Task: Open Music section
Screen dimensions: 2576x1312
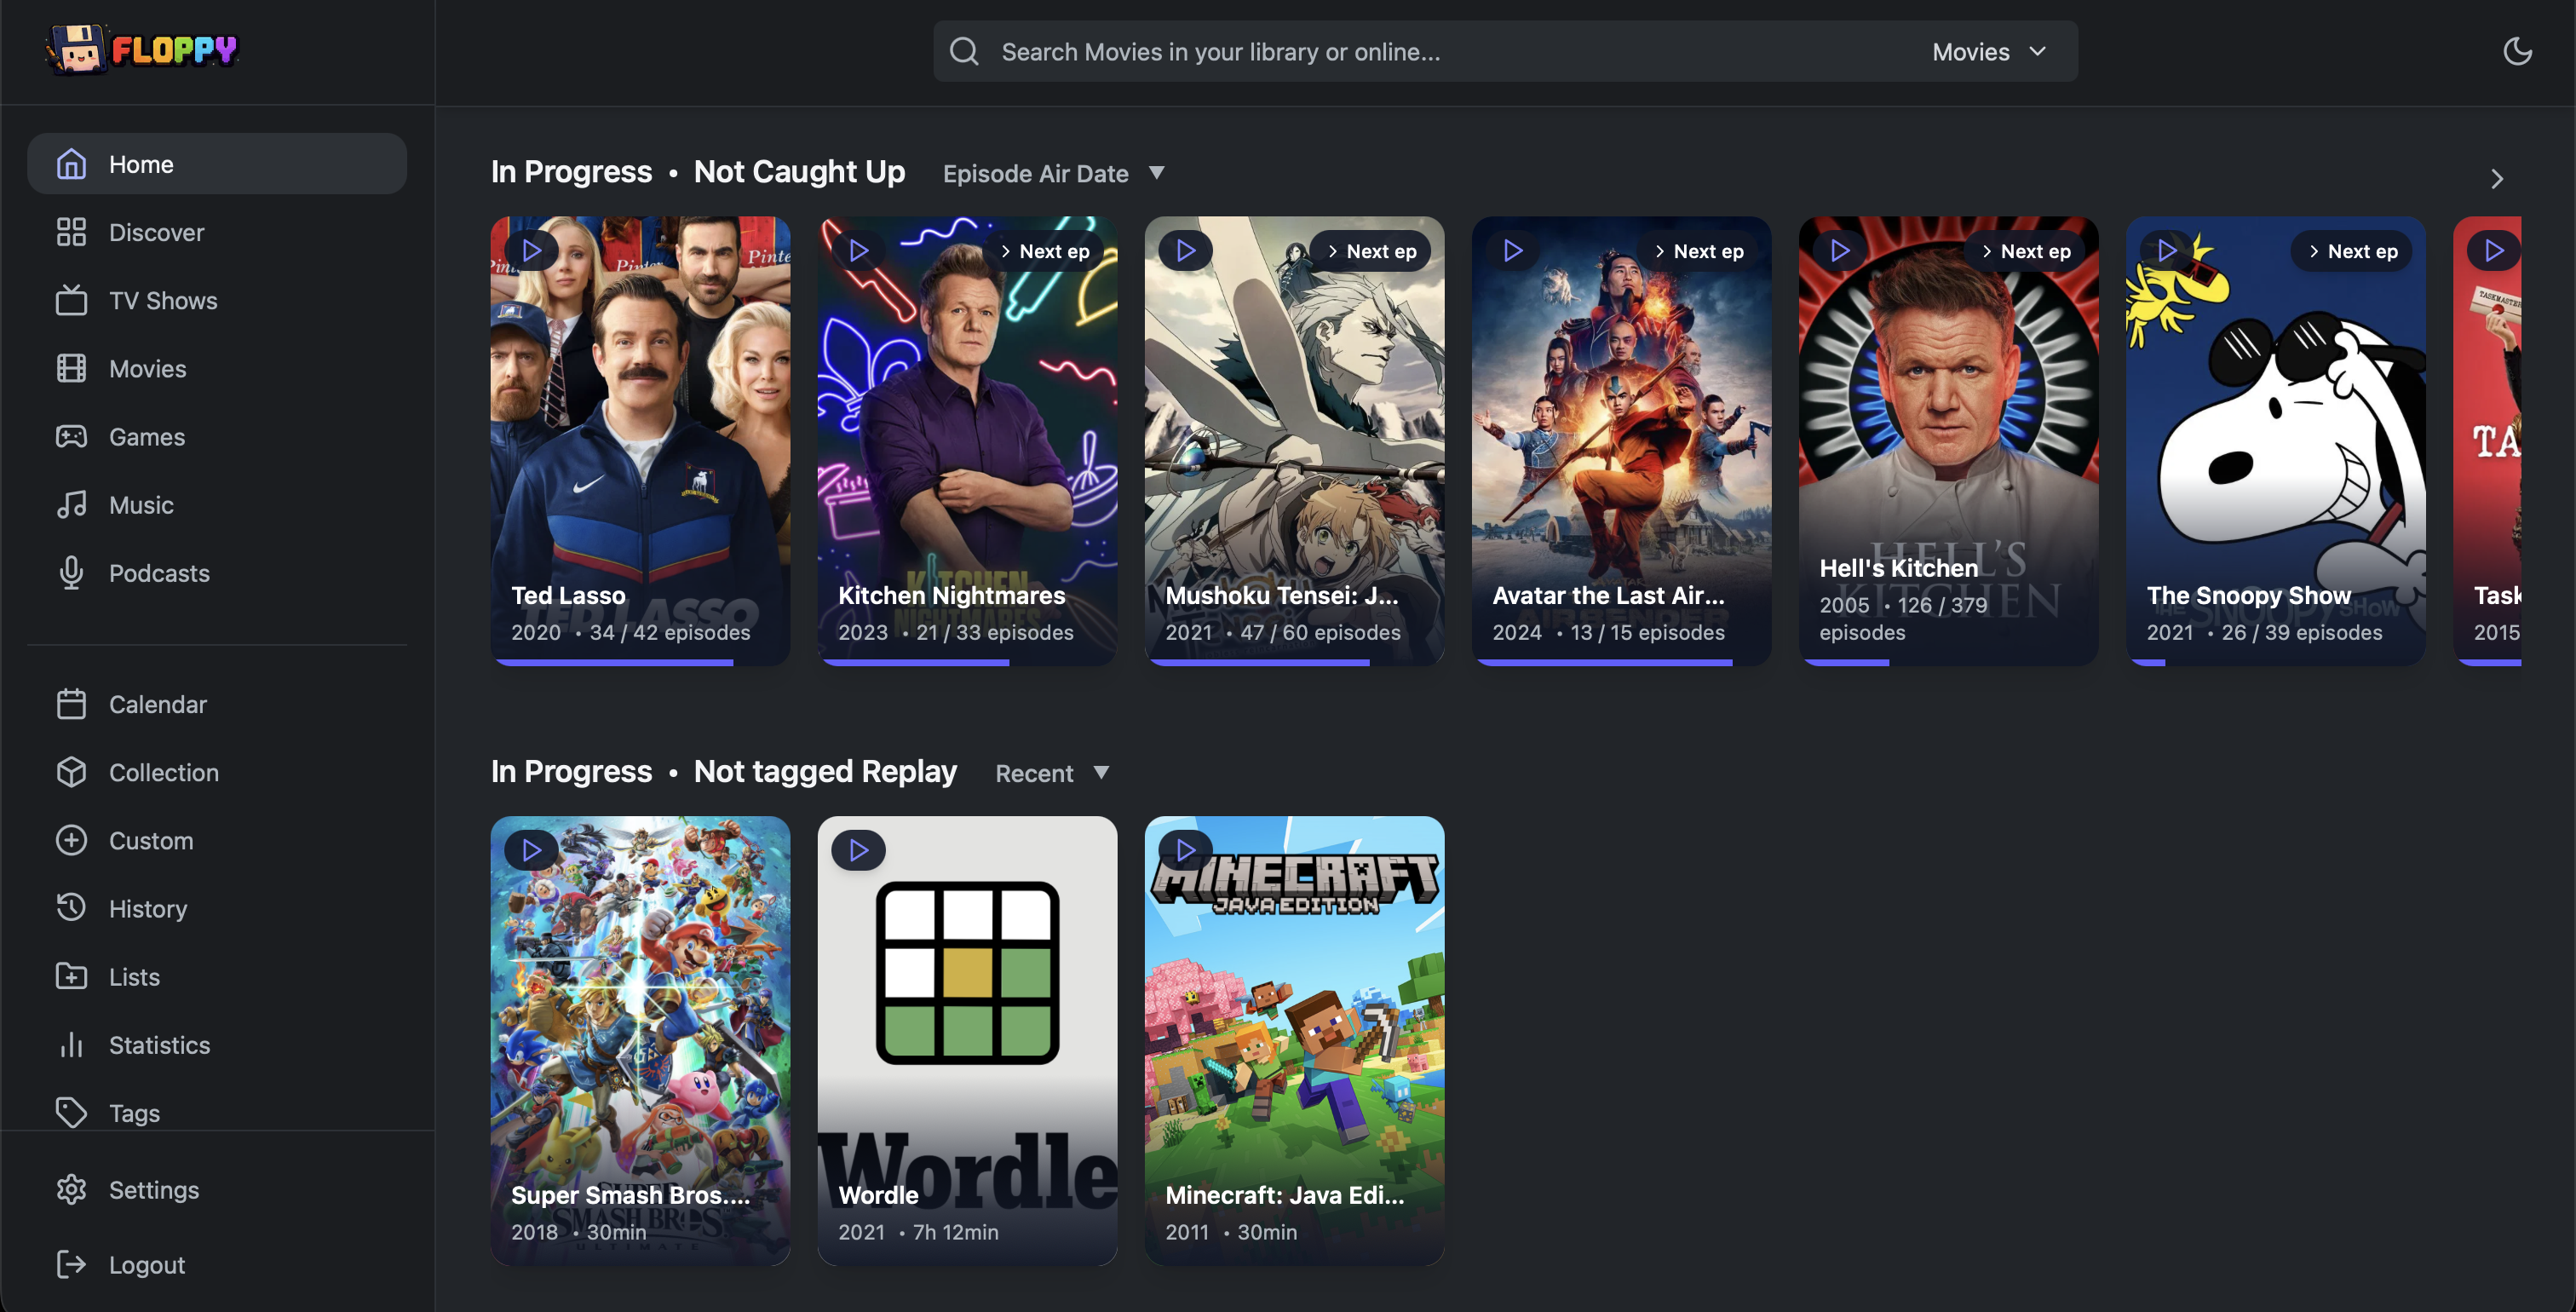Action: point(217,504)
